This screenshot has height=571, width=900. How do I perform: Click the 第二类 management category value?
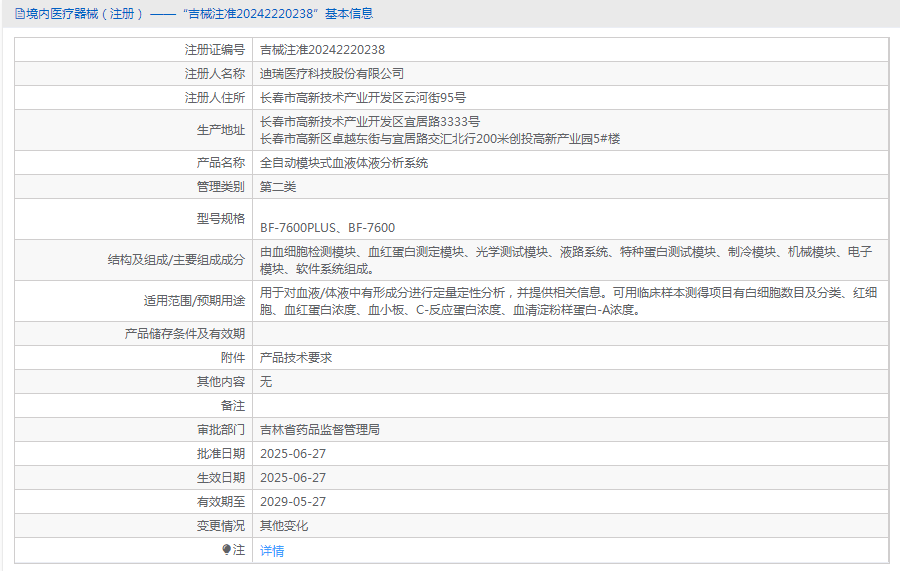pos(278,187)
